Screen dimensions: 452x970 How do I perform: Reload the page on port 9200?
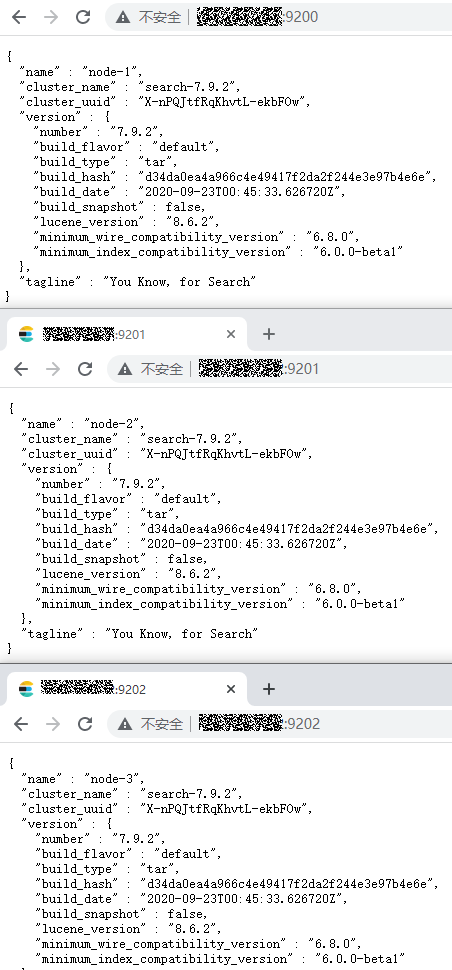point(83,17)
